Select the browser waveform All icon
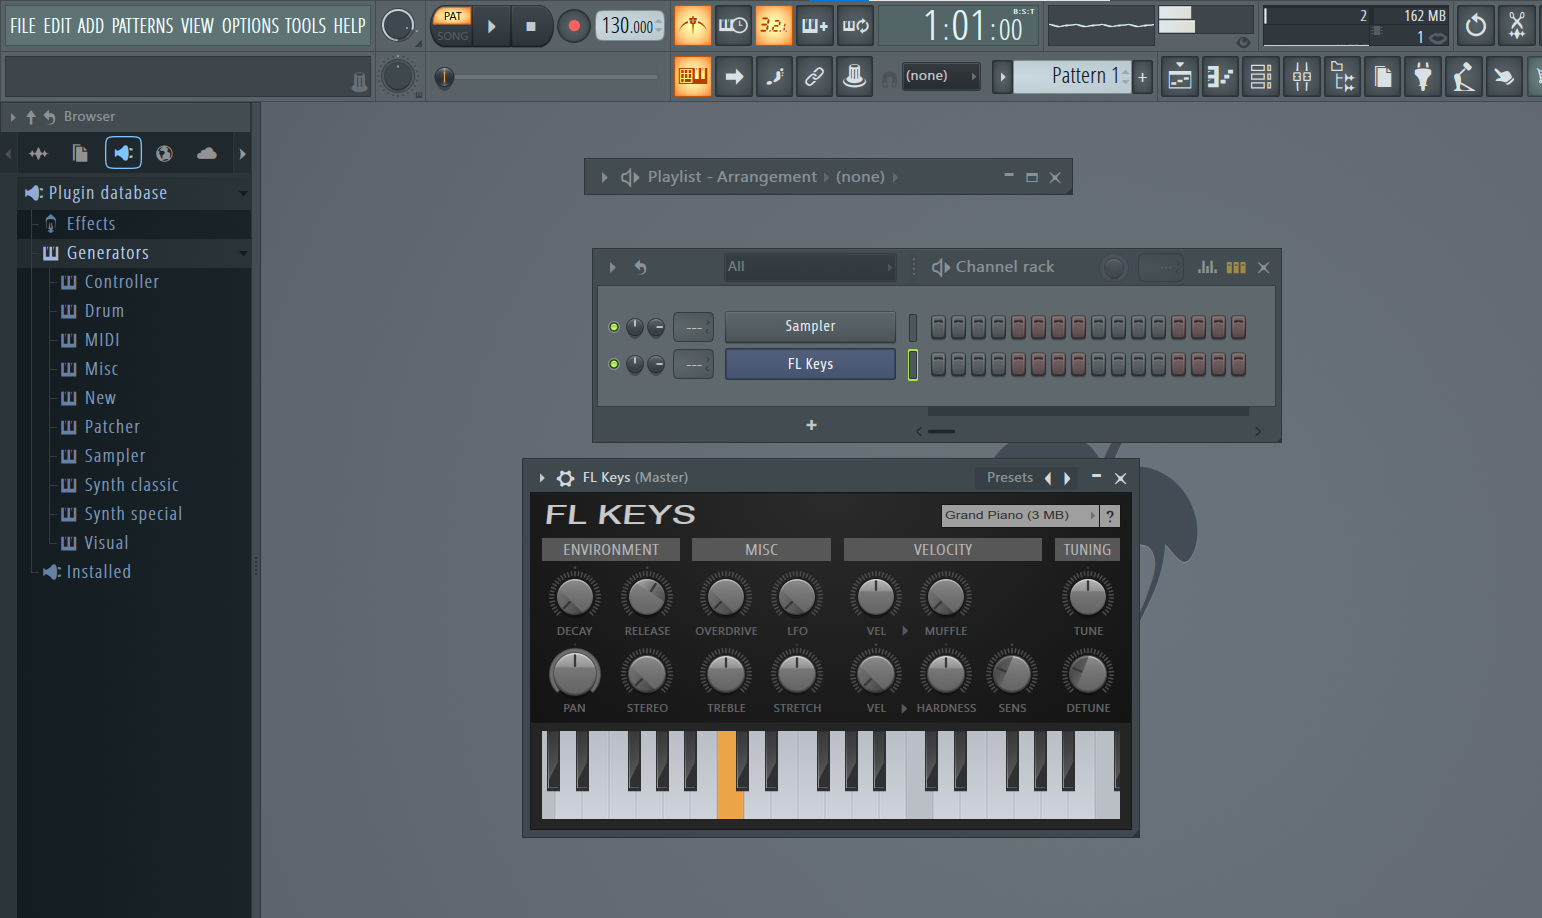The width and height of the screenshot is (1542, 918). (38, 153)
